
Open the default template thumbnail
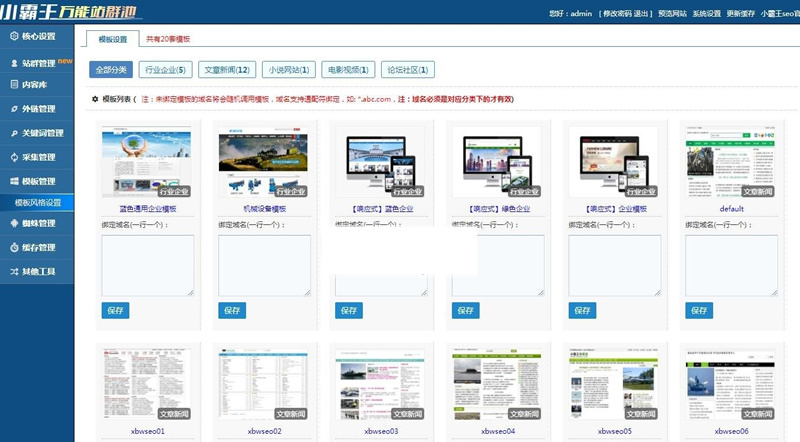(731, 162)
